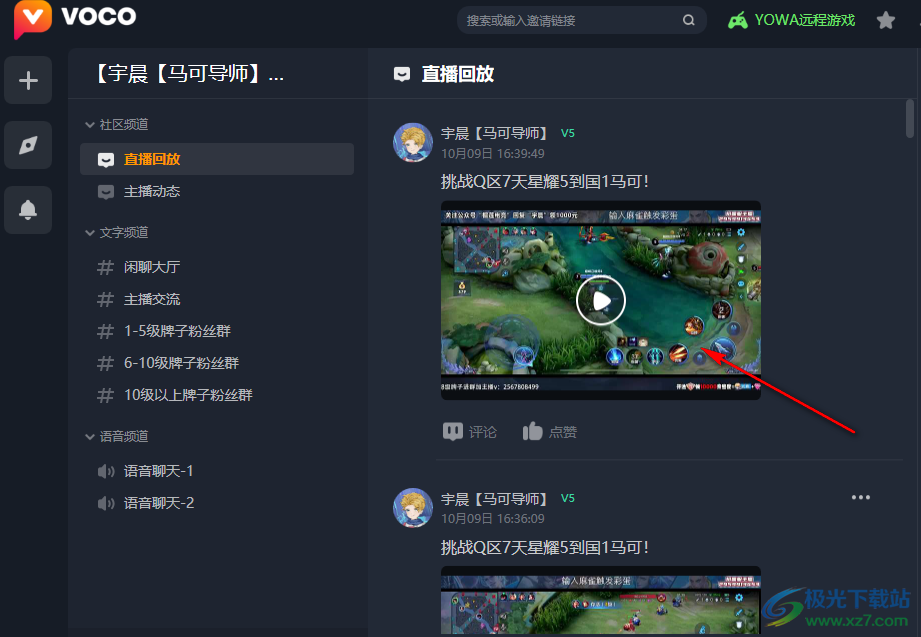Open YOWA远程游戏 link
The image size is (921, 637).
[804, 21]
